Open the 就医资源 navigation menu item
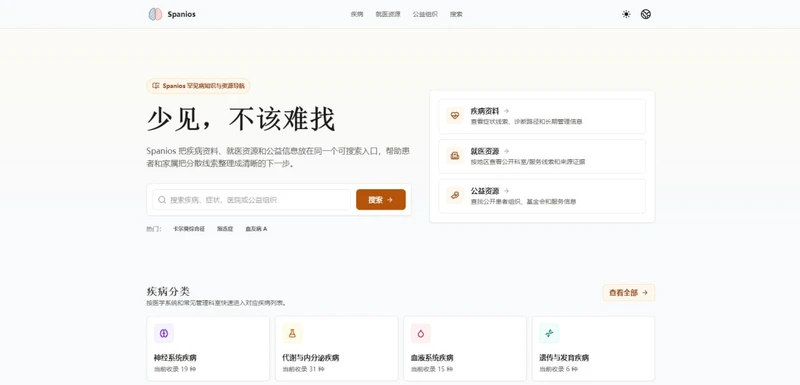Viewport: 800px width, 385px height. coord(388,14)
